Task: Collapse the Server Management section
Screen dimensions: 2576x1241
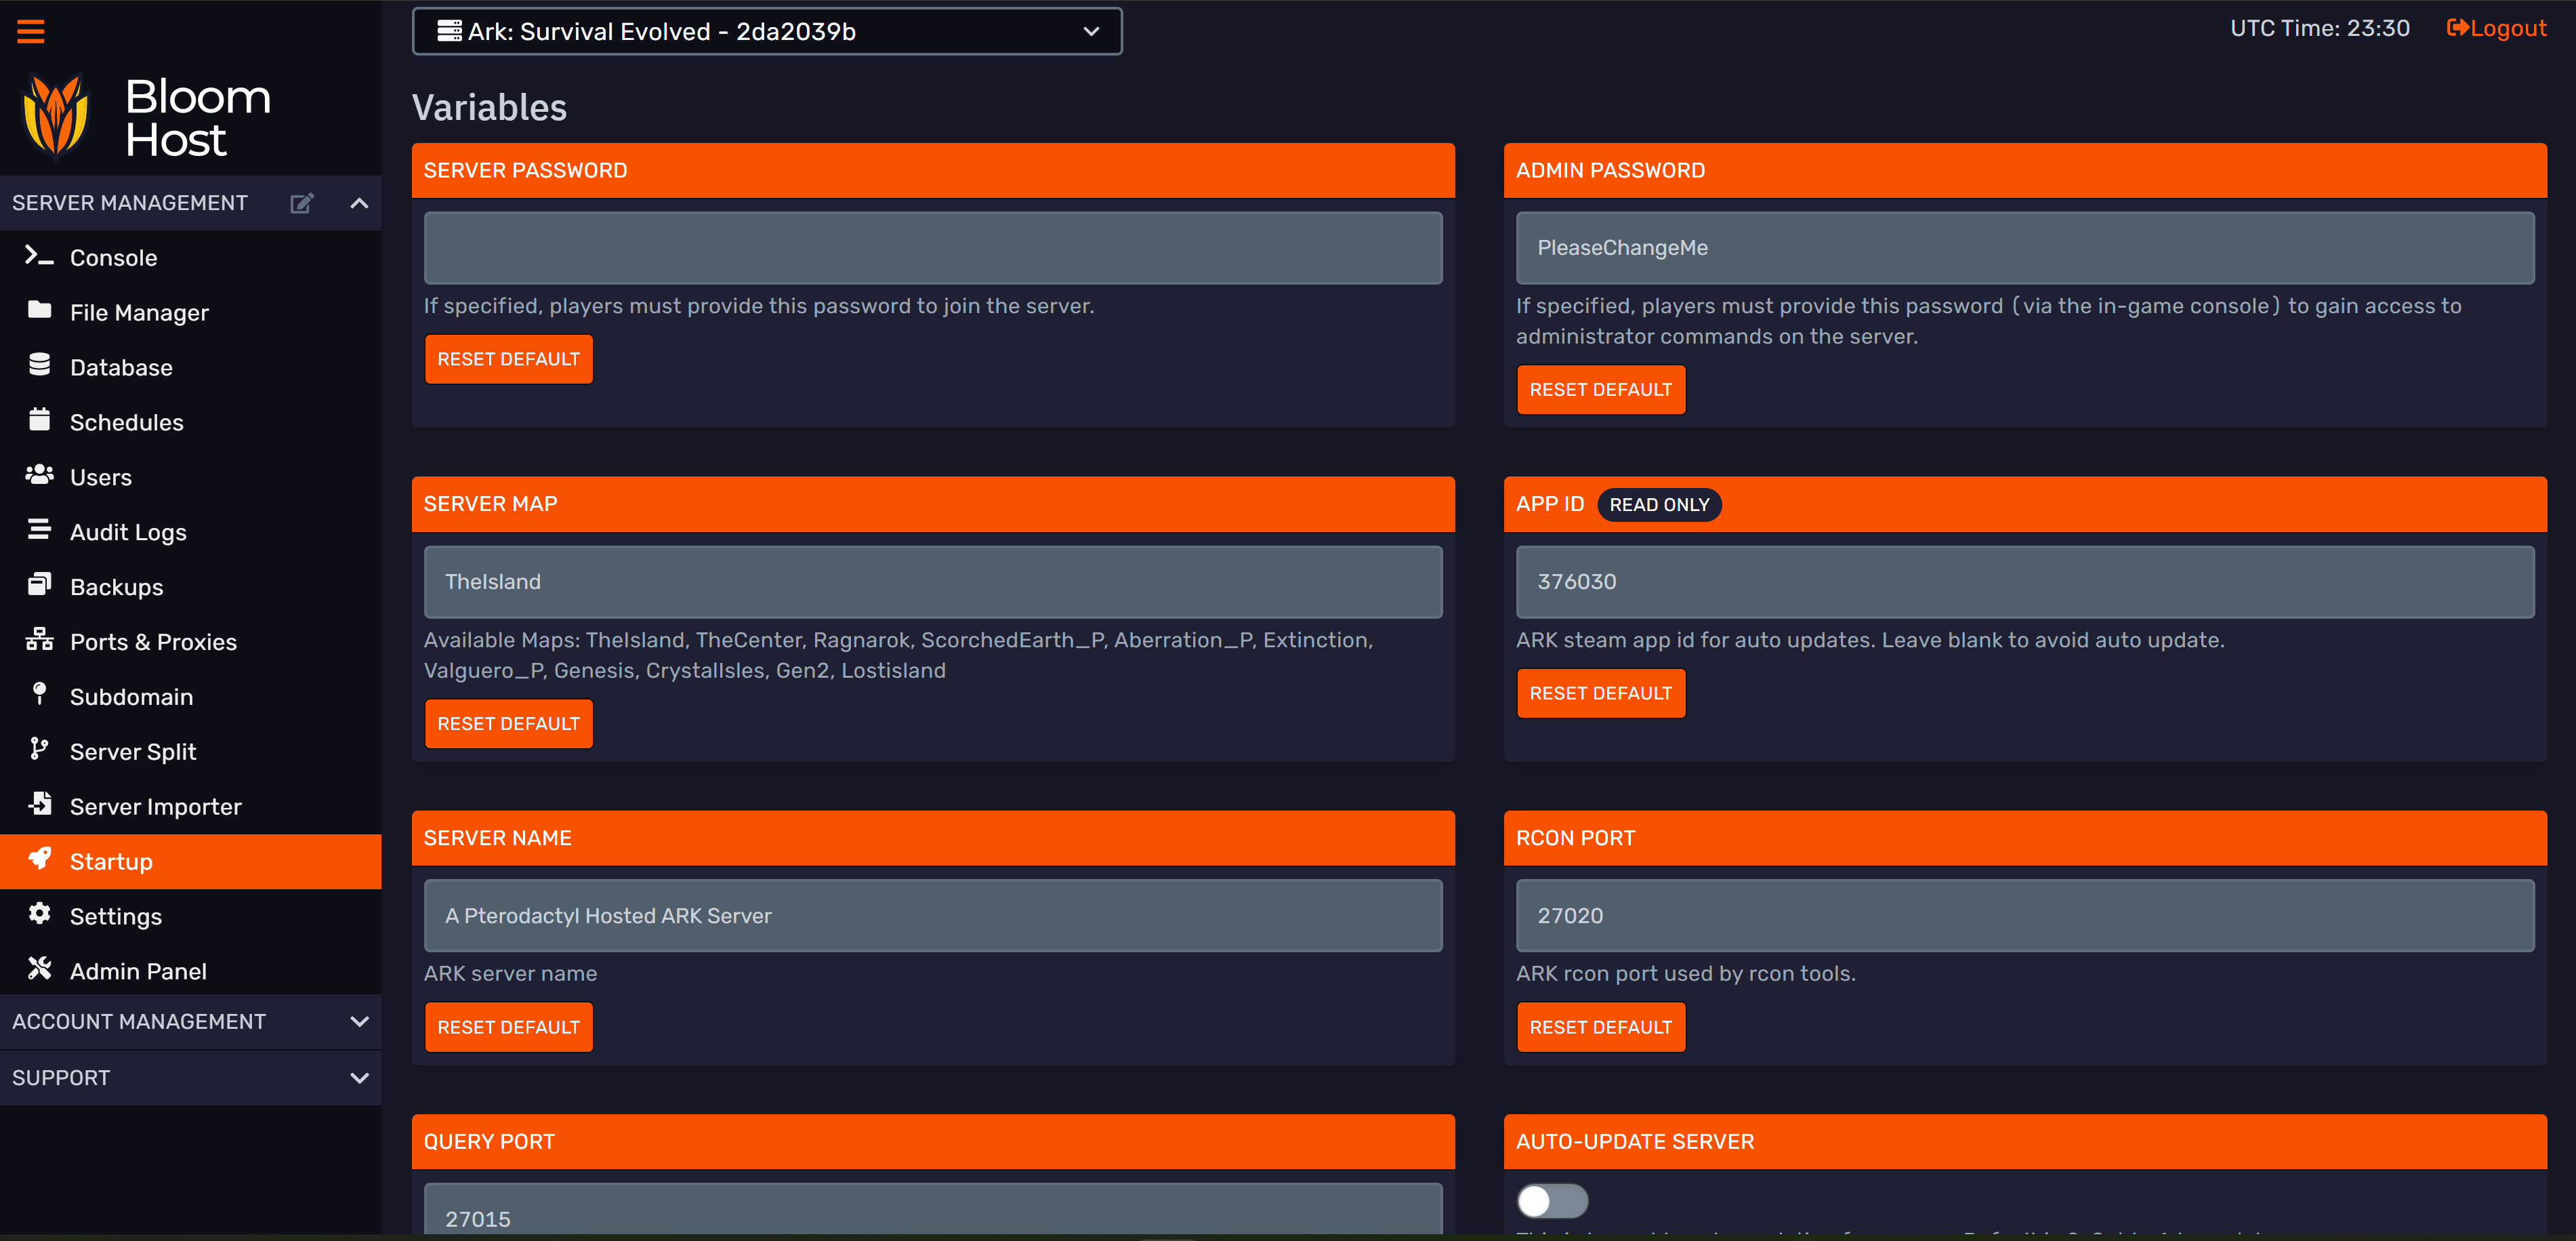Action: pyautogui.click(x=359, y=203)
